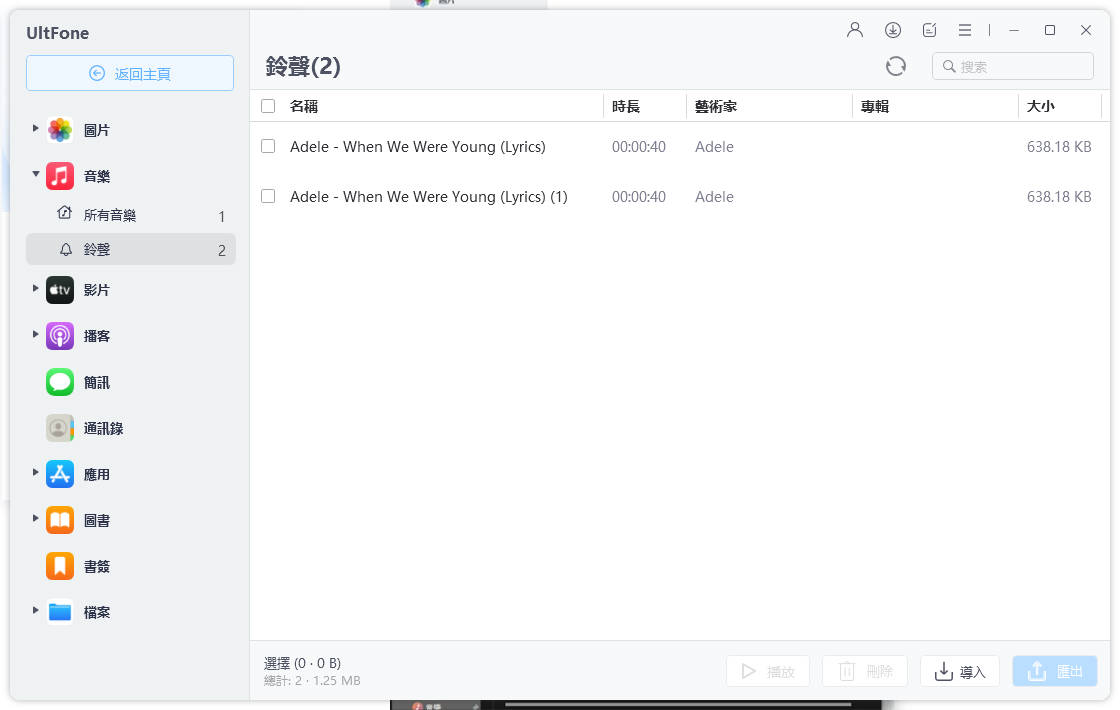
Task: Select the Music icon in the sidebar
Action: tap(59, 175)
